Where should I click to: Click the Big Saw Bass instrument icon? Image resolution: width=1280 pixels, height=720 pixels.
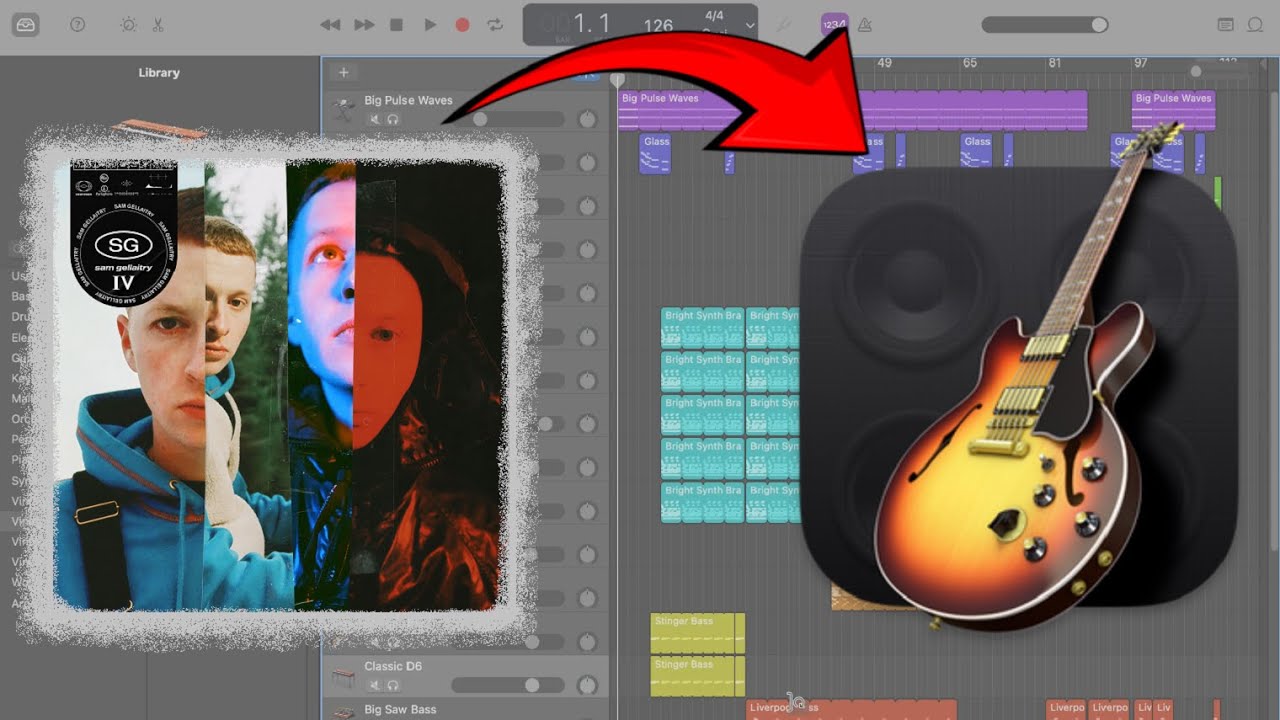point(345,712)
